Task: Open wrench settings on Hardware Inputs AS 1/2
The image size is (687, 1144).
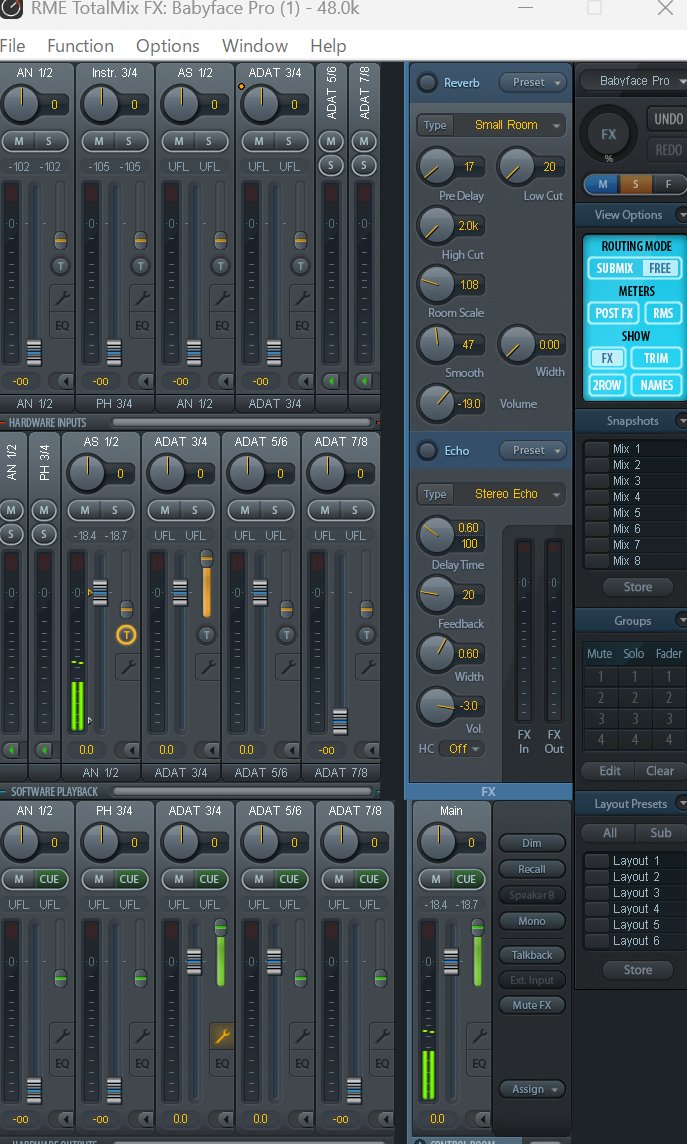Action: 222,298
